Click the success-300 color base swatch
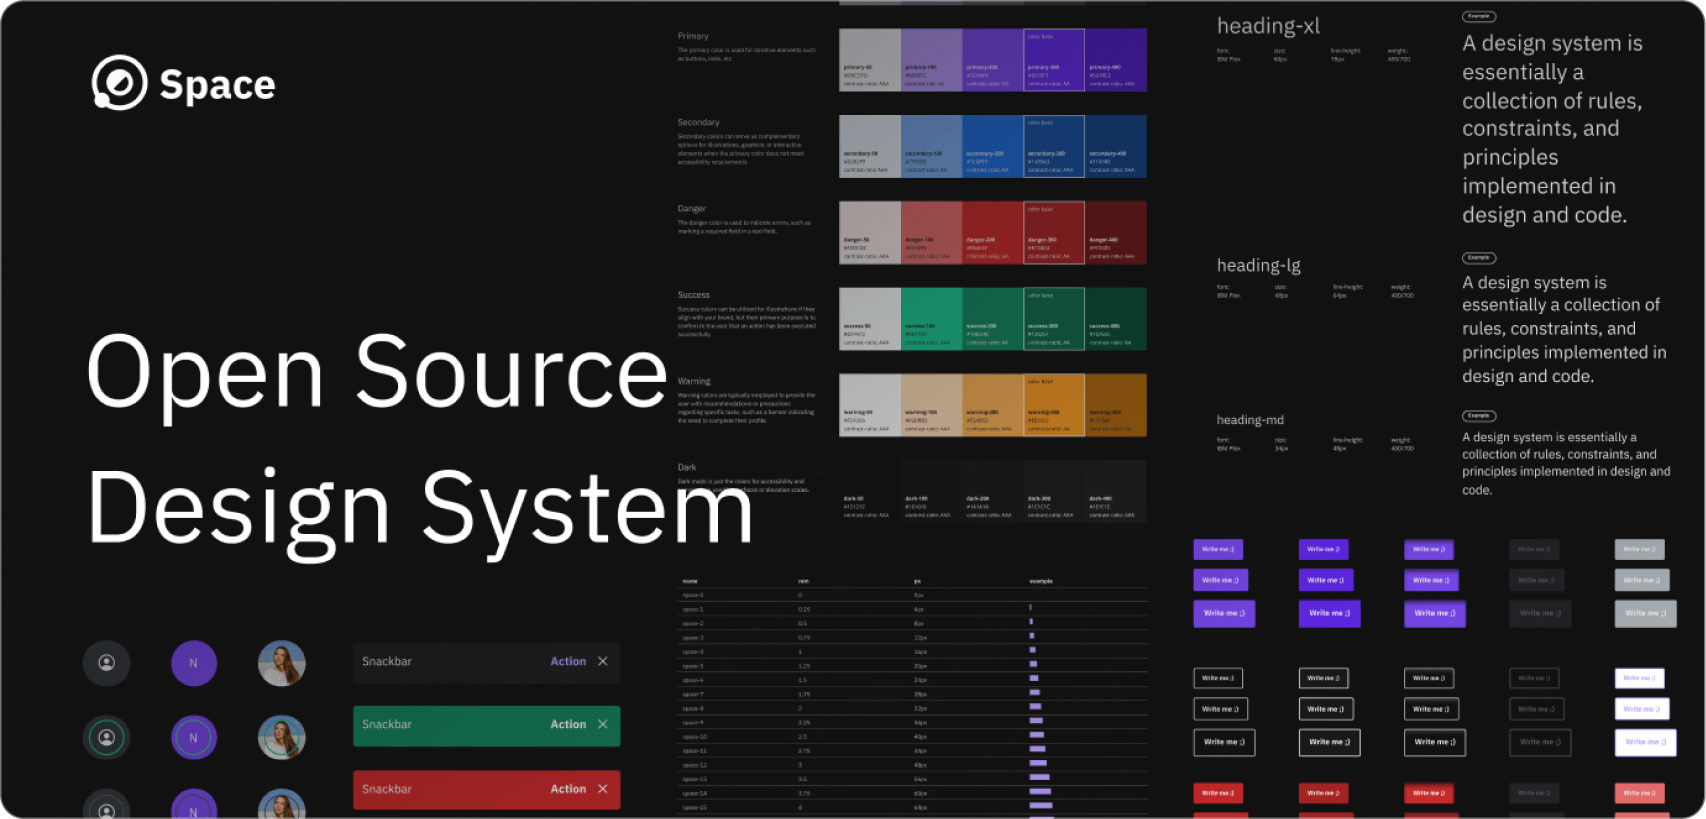 click(x=1054, y=319)
